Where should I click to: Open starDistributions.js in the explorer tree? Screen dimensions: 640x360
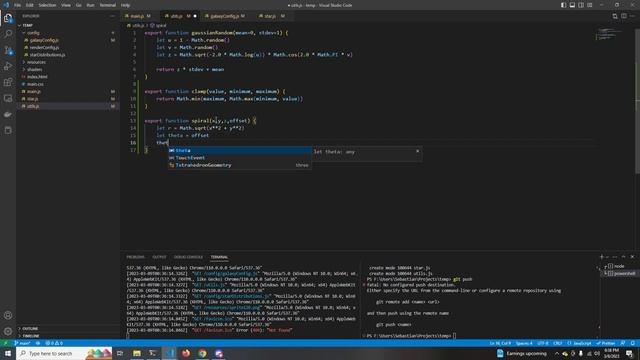tap(68, 55)
